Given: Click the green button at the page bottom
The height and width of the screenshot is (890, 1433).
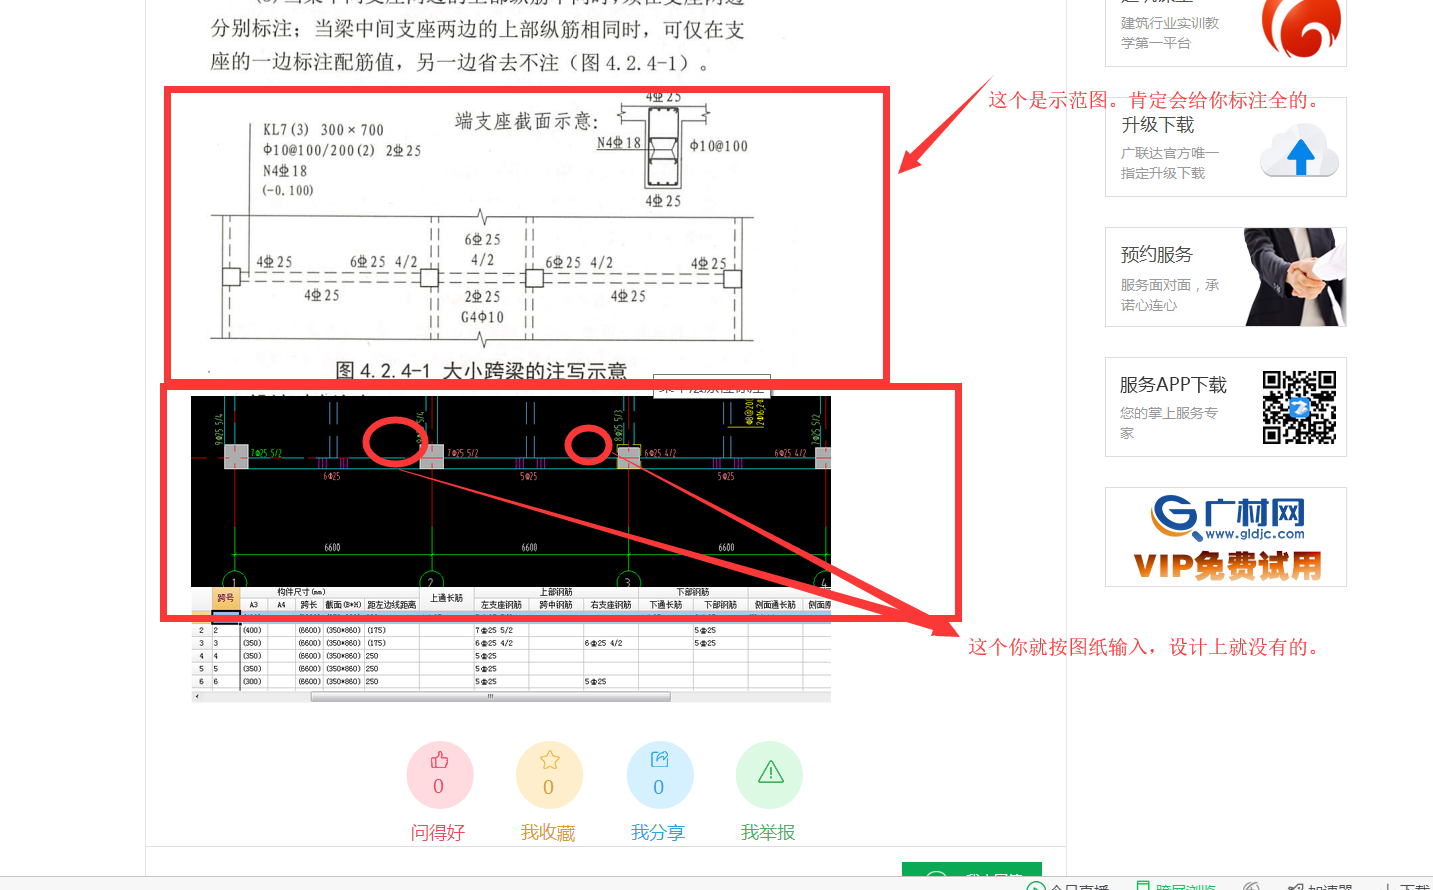Looking at the screenshot, I should [972, 870].
